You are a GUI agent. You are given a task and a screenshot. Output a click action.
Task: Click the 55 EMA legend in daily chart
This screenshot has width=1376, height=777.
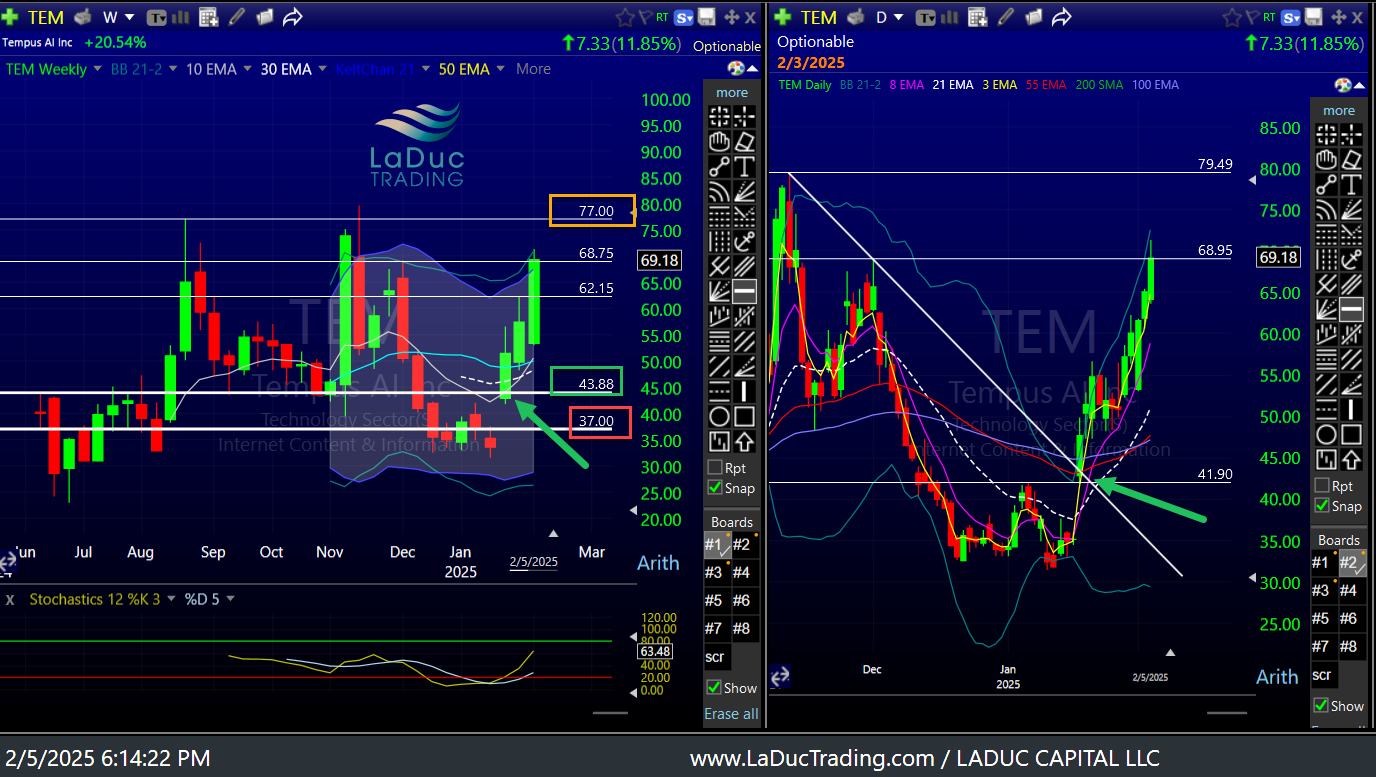[1046, 85]
